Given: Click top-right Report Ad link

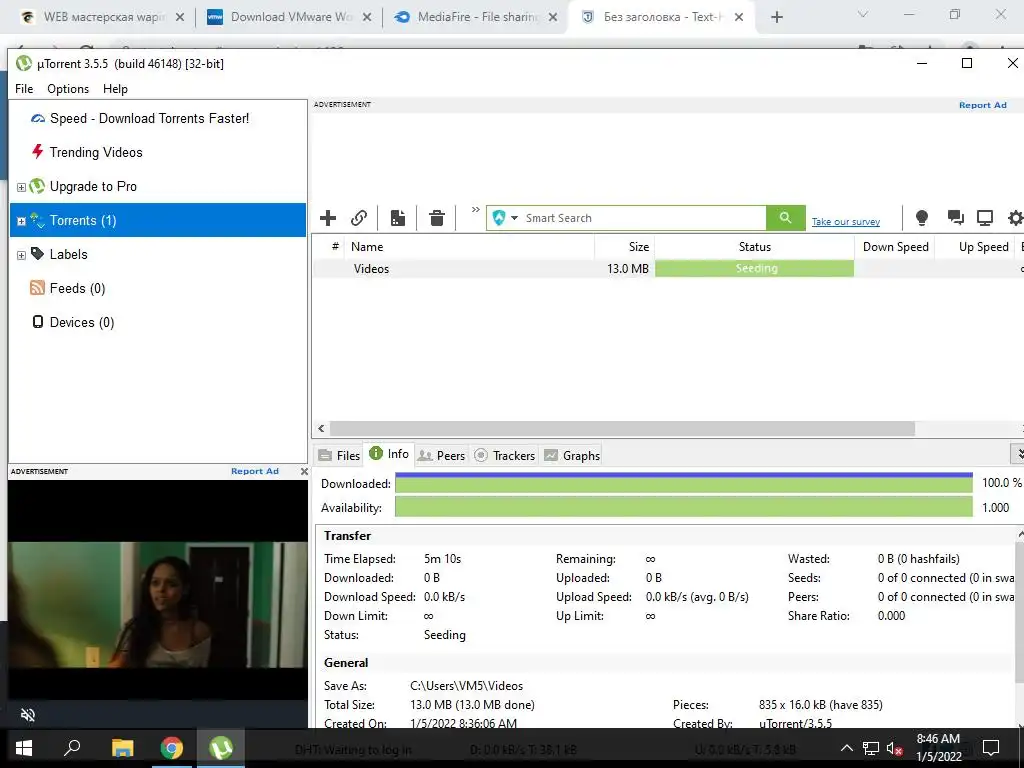Looking at the screenshot, I should [x=982, y=105].
